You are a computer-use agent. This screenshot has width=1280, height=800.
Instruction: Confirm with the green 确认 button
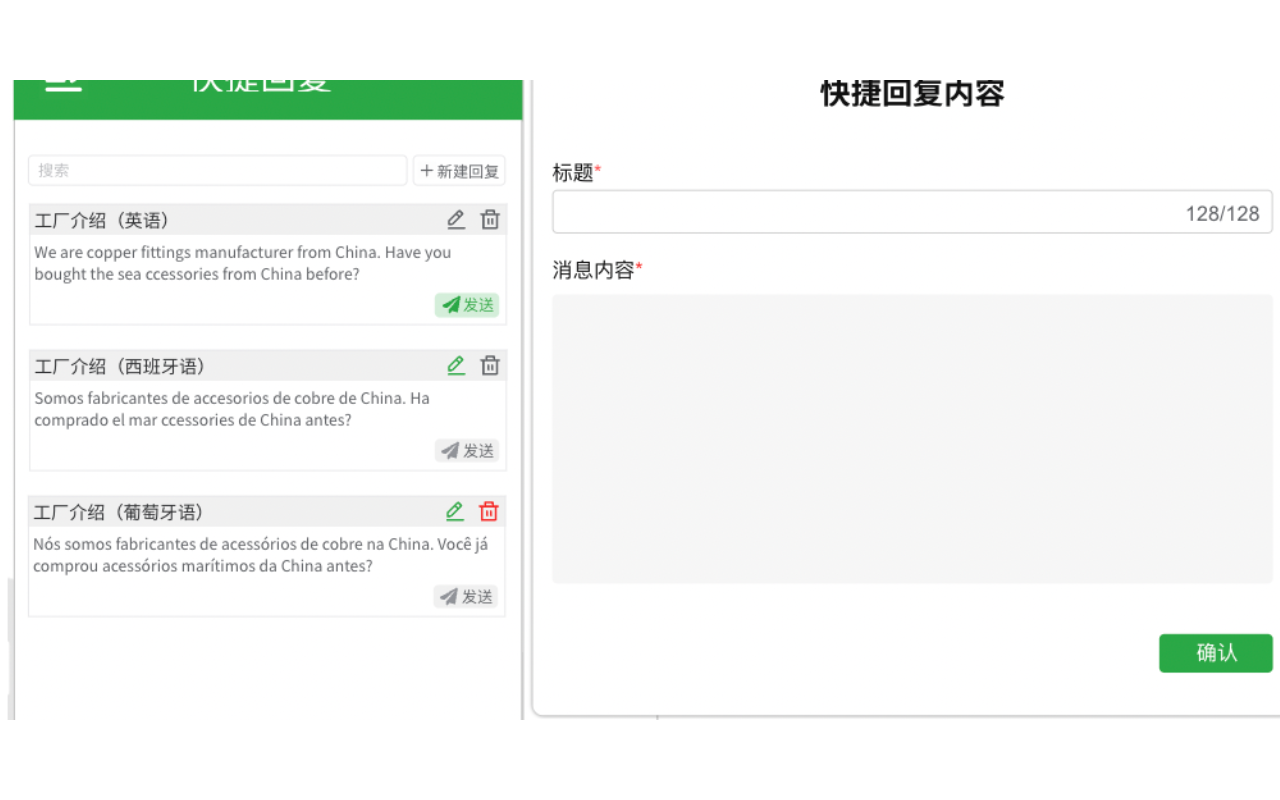(x=1216, y=653)
